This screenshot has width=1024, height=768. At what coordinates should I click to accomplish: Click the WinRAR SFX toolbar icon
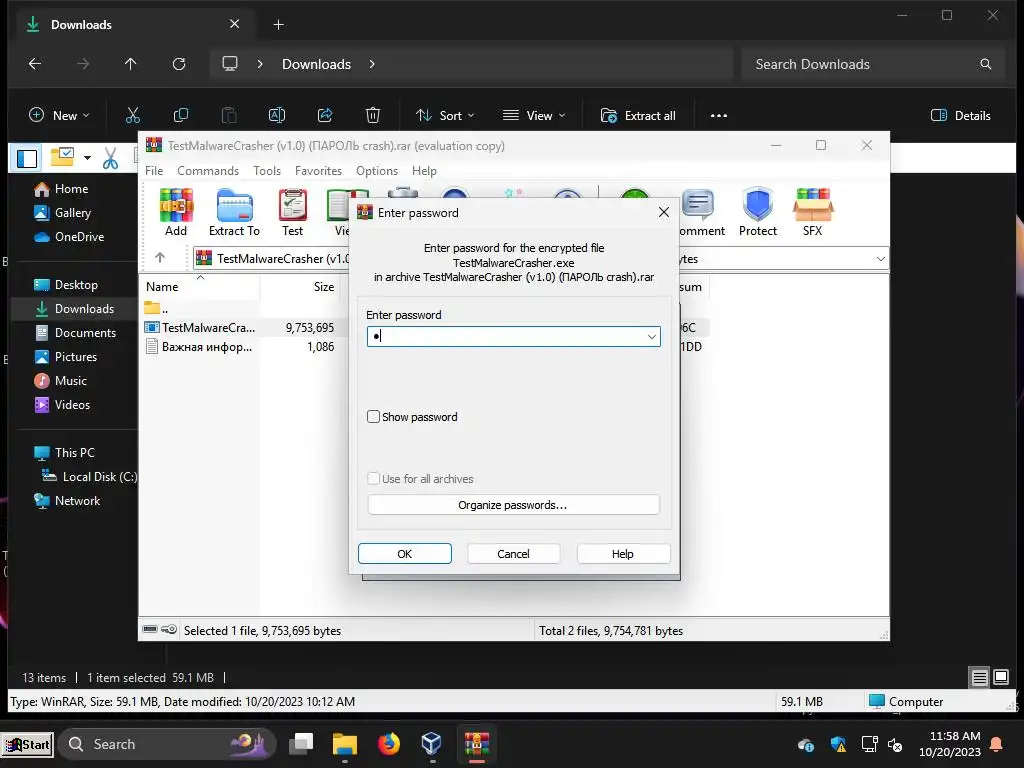[x=812, y=212]
